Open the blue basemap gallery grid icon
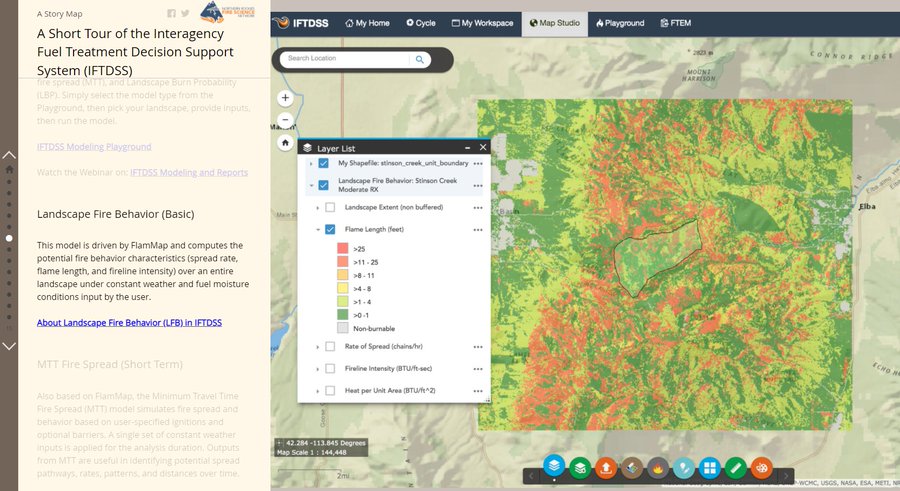This screenshot has height=491, width=900. [709, 468]
